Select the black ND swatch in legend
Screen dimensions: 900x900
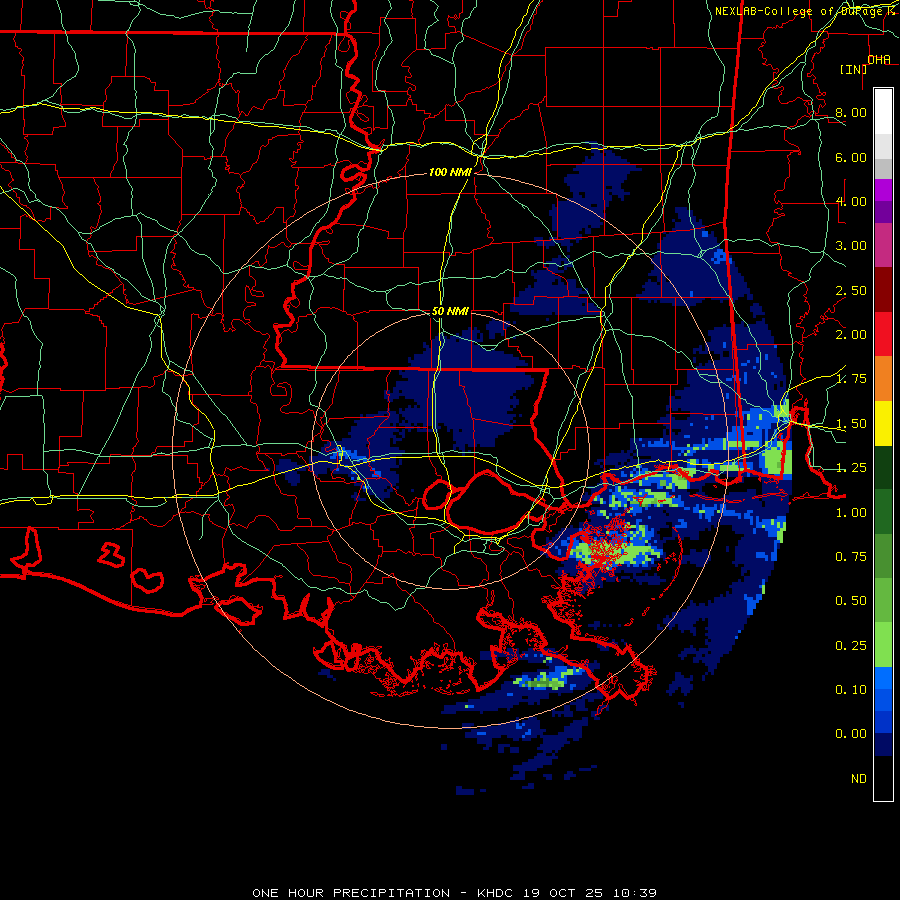click(883, 778)
